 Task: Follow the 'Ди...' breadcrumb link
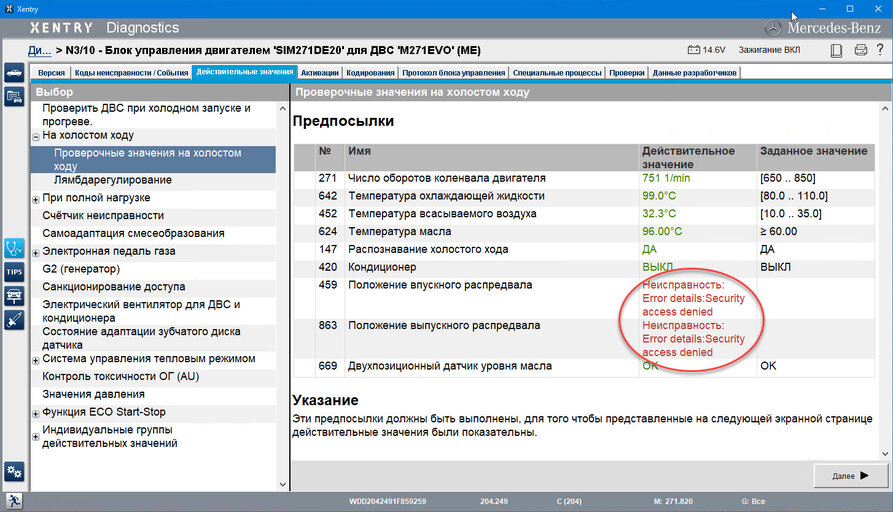(39, 50)
